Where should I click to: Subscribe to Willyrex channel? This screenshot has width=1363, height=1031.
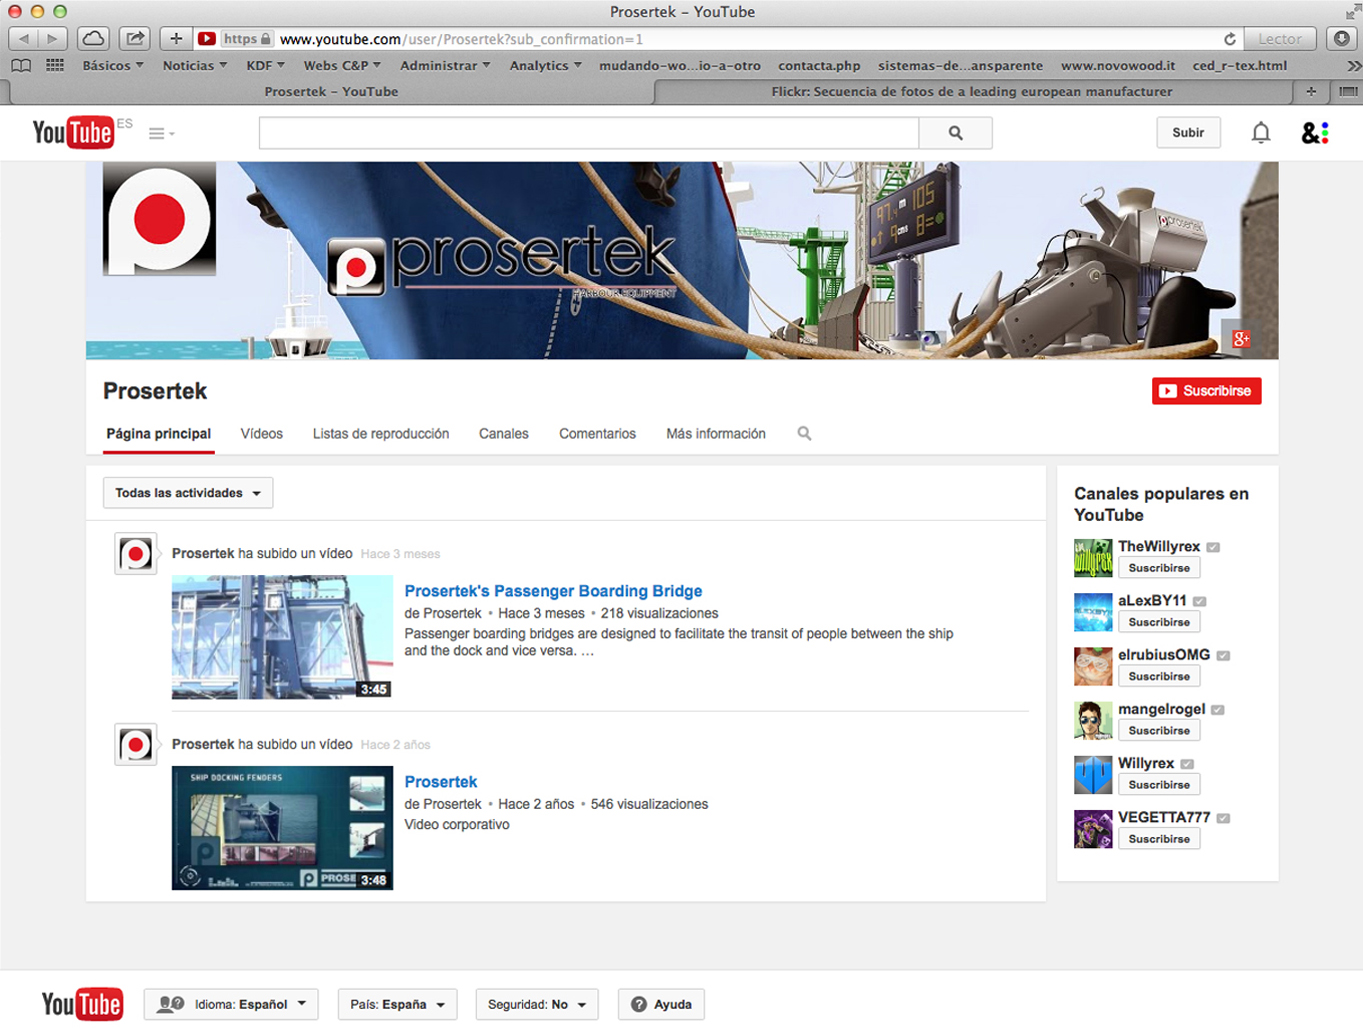point(1159,785)
